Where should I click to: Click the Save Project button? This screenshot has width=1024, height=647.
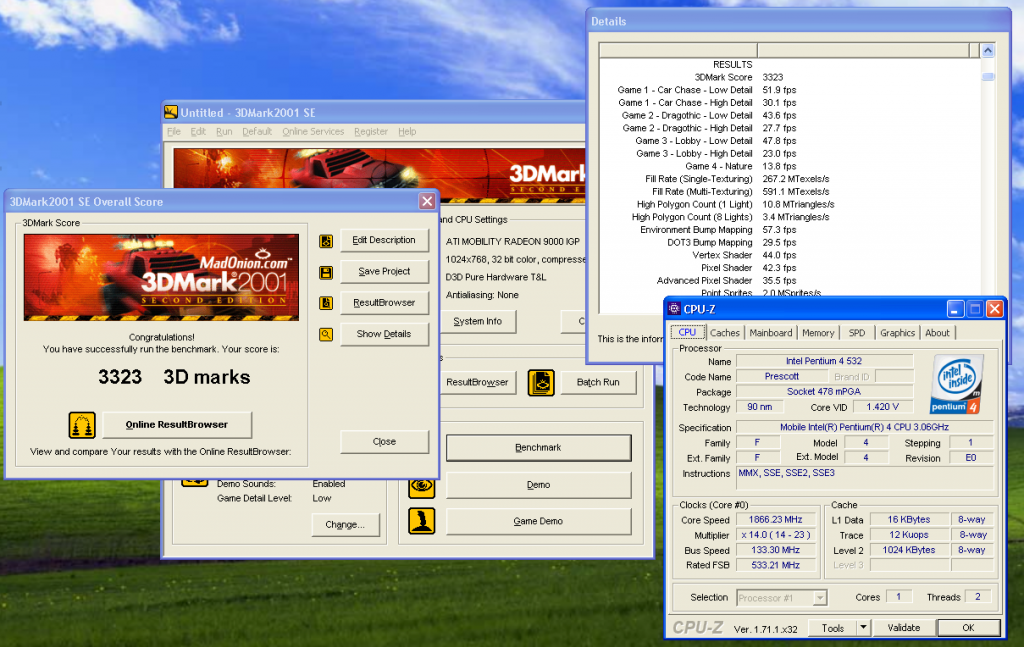click(x=384, y=272)
